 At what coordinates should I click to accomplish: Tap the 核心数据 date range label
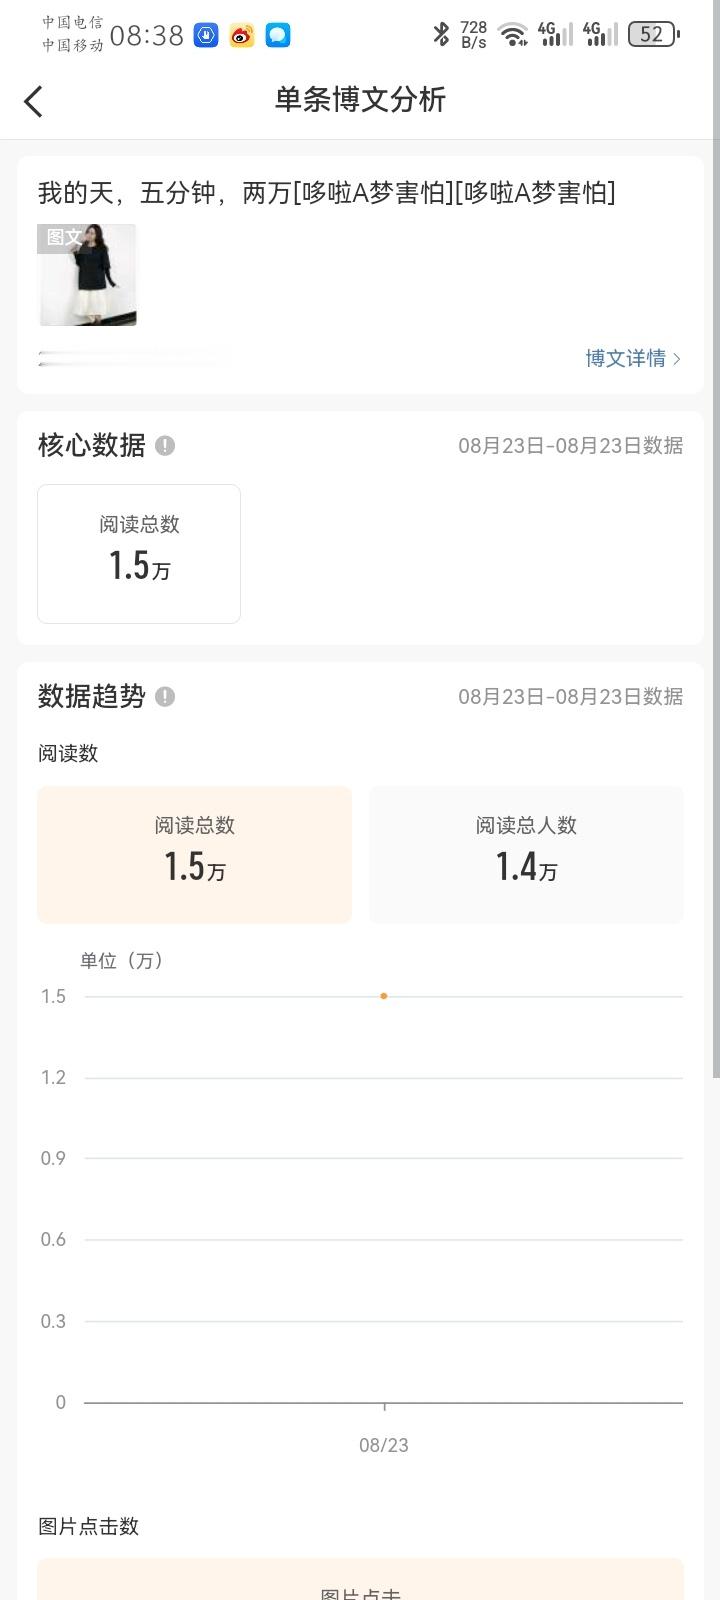[x=571, y=445]
